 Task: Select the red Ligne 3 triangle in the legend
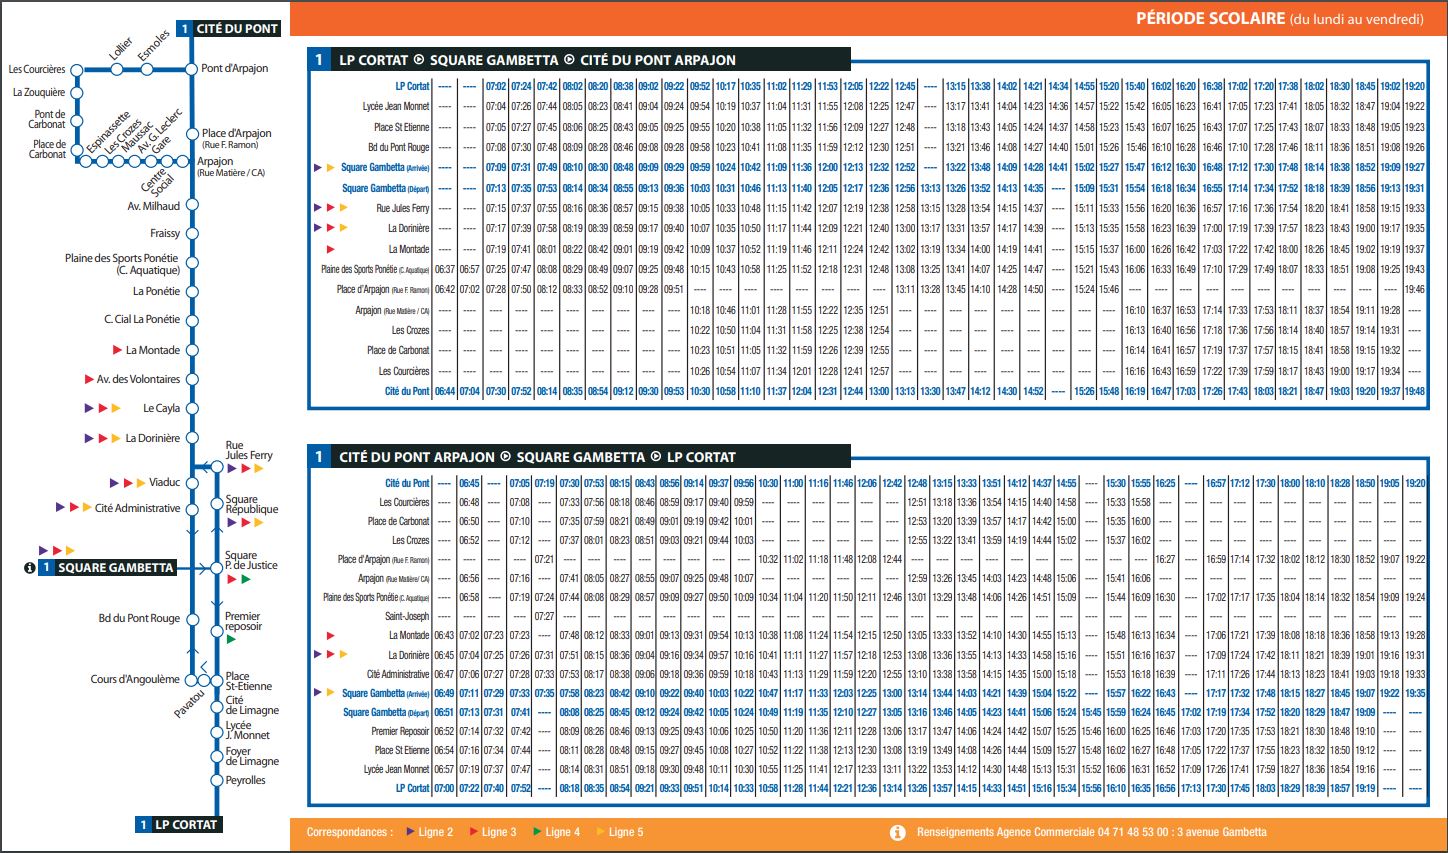pos(474,832)
